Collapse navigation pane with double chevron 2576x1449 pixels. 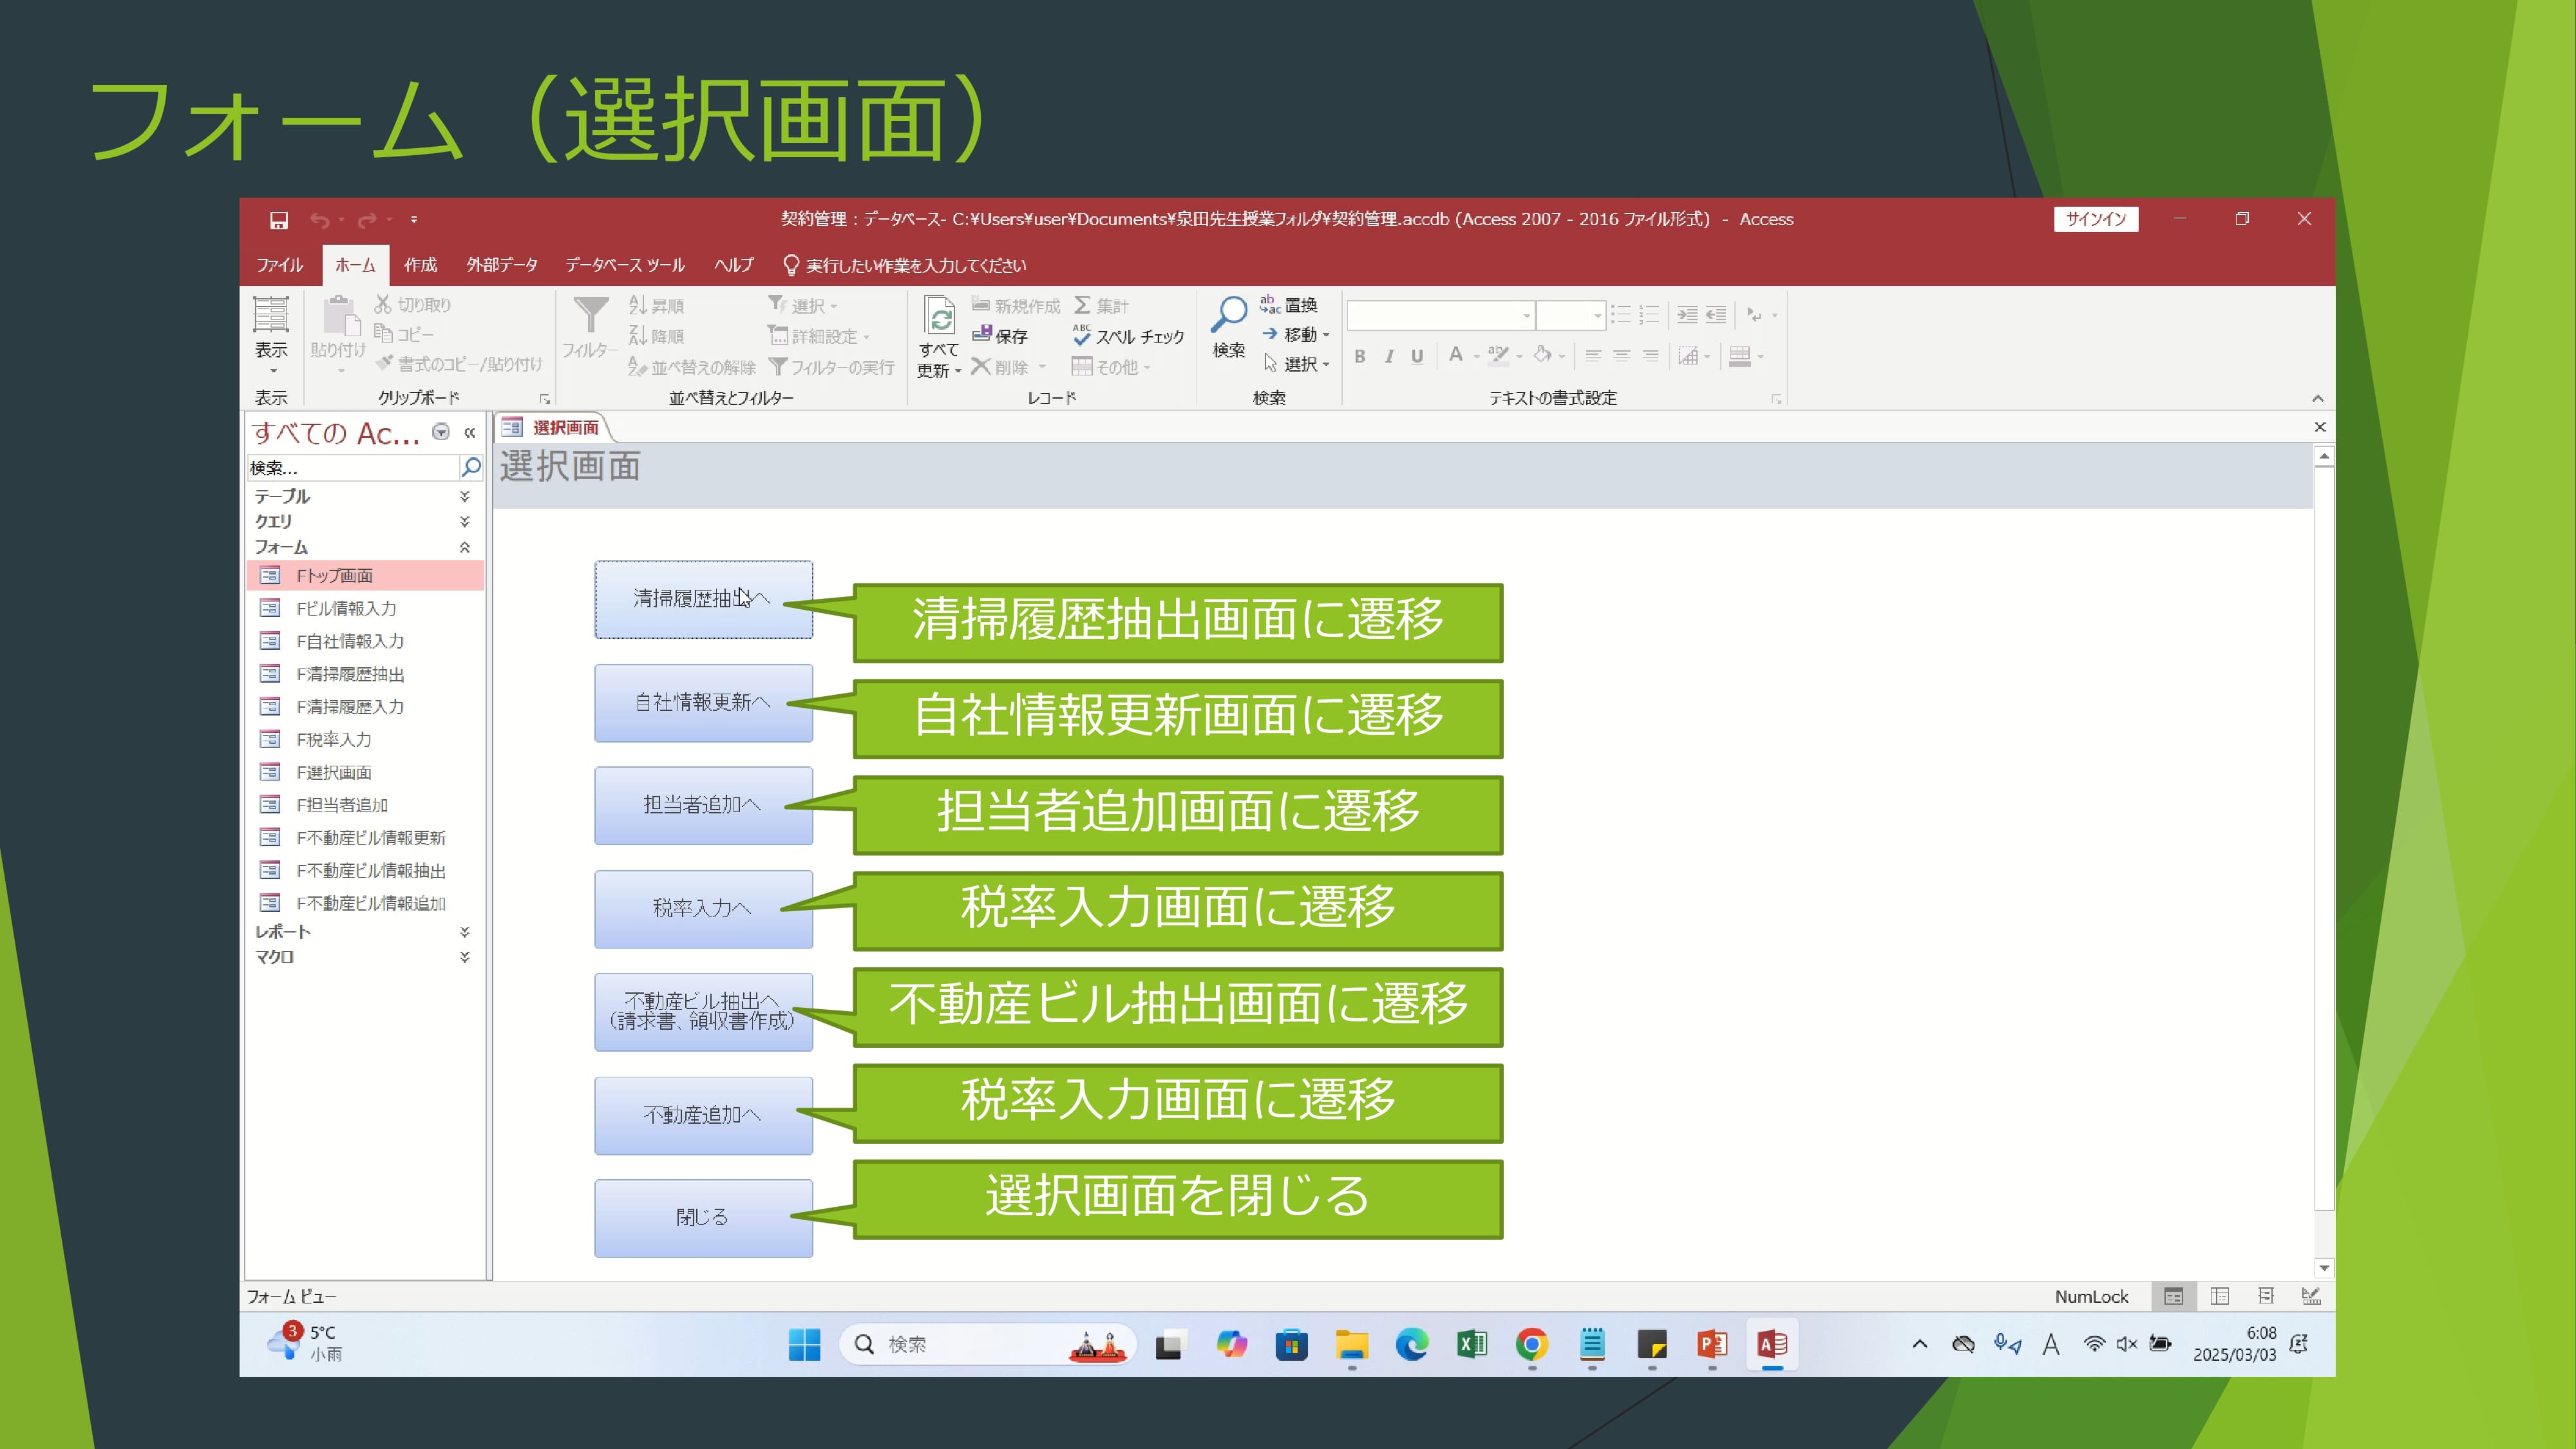tap(469, 432)
